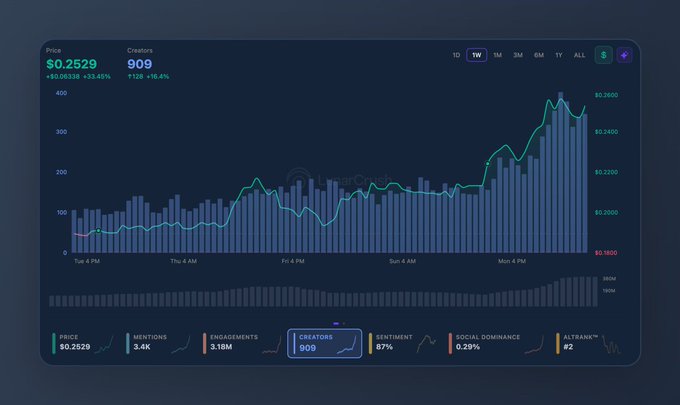
Task: Click the Mentions sparkline chart icon
Action: click(x=180, y=345)
